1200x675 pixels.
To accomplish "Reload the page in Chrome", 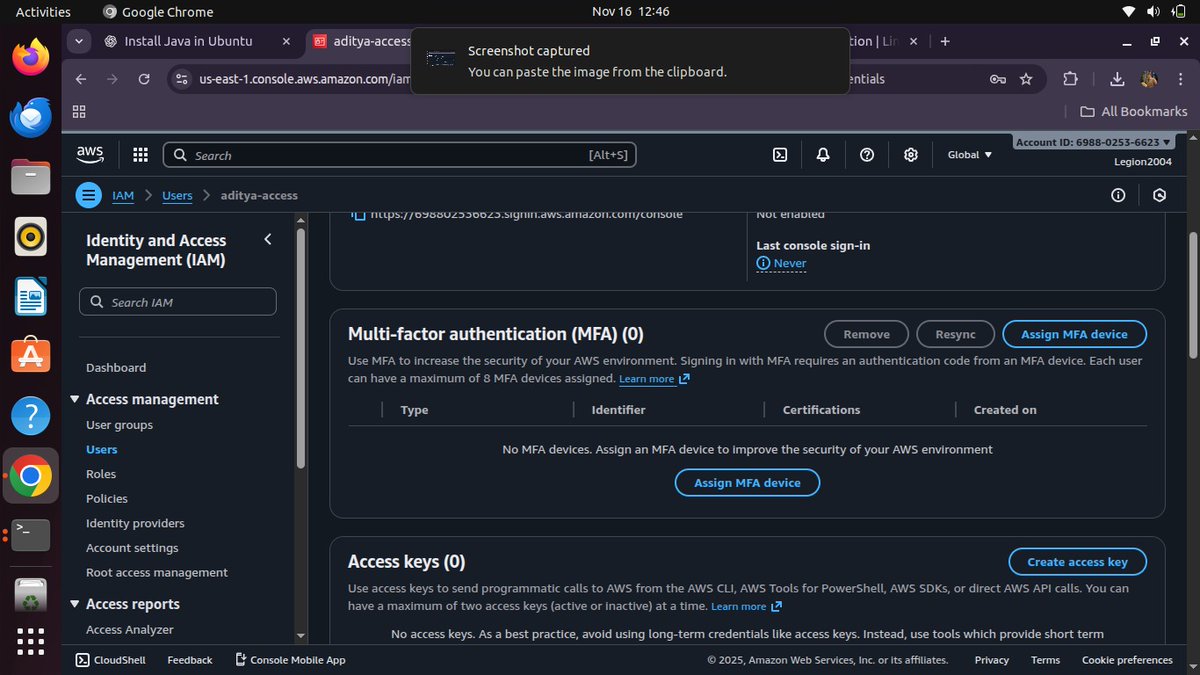I will [x=144, y=79].
